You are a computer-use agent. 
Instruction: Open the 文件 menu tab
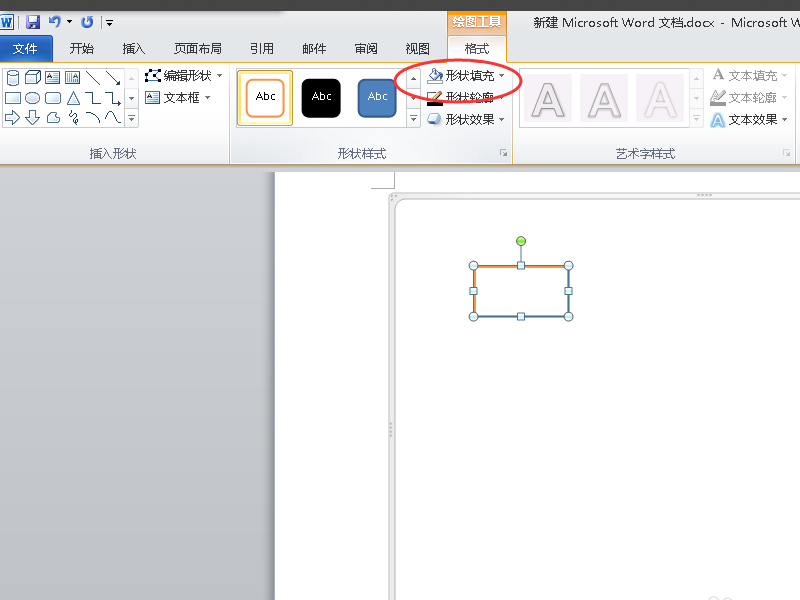coord(26,49)
